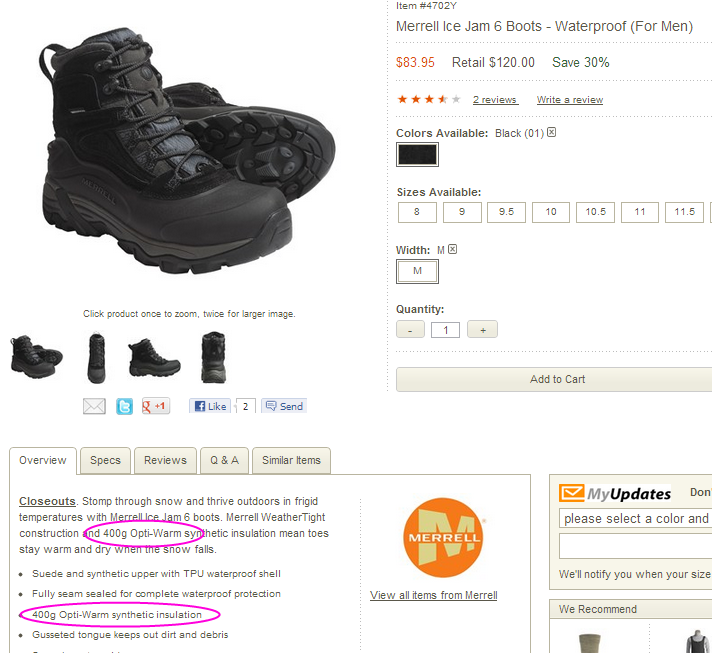Viewport: 712px width, 653px height.
Task: Clear the Black (01) color selection
Action: tap(551, 132)
